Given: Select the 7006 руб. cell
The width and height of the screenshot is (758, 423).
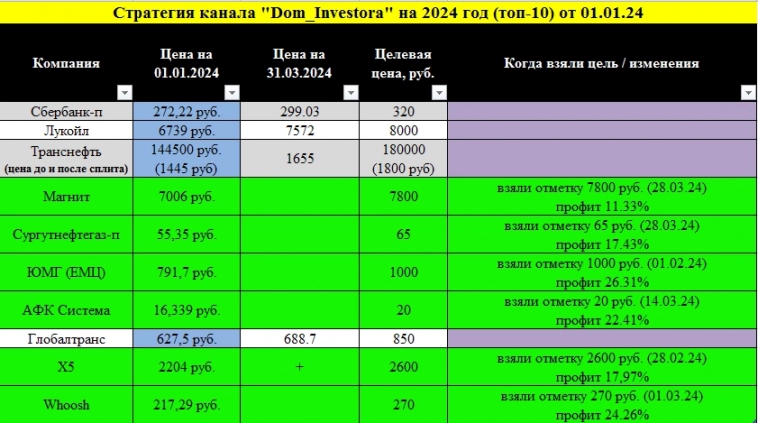Looking at the screenshot, I should [187, 196].
